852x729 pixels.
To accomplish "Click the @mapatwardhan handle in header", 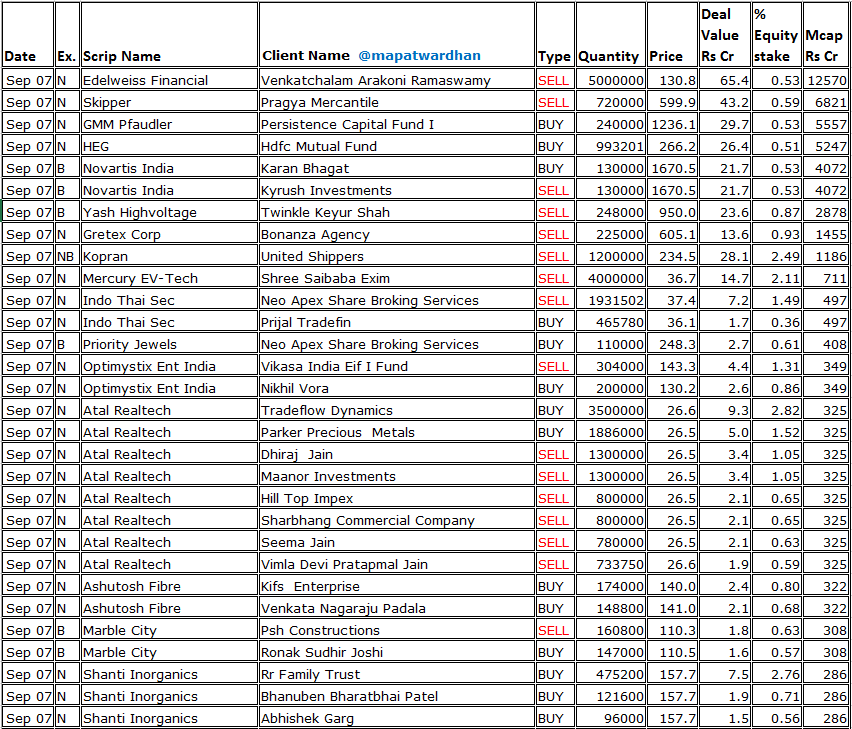I will point(419,55).
